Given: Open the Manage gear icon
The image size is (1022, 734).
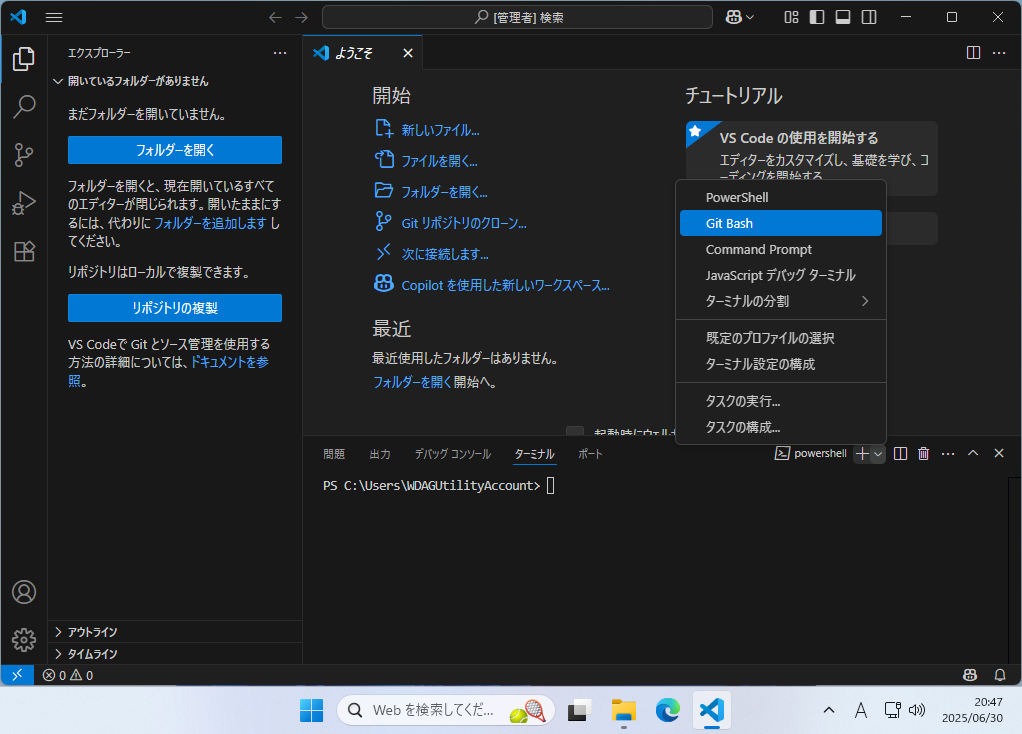Looking at the screenshot, I should coord(24,640).
